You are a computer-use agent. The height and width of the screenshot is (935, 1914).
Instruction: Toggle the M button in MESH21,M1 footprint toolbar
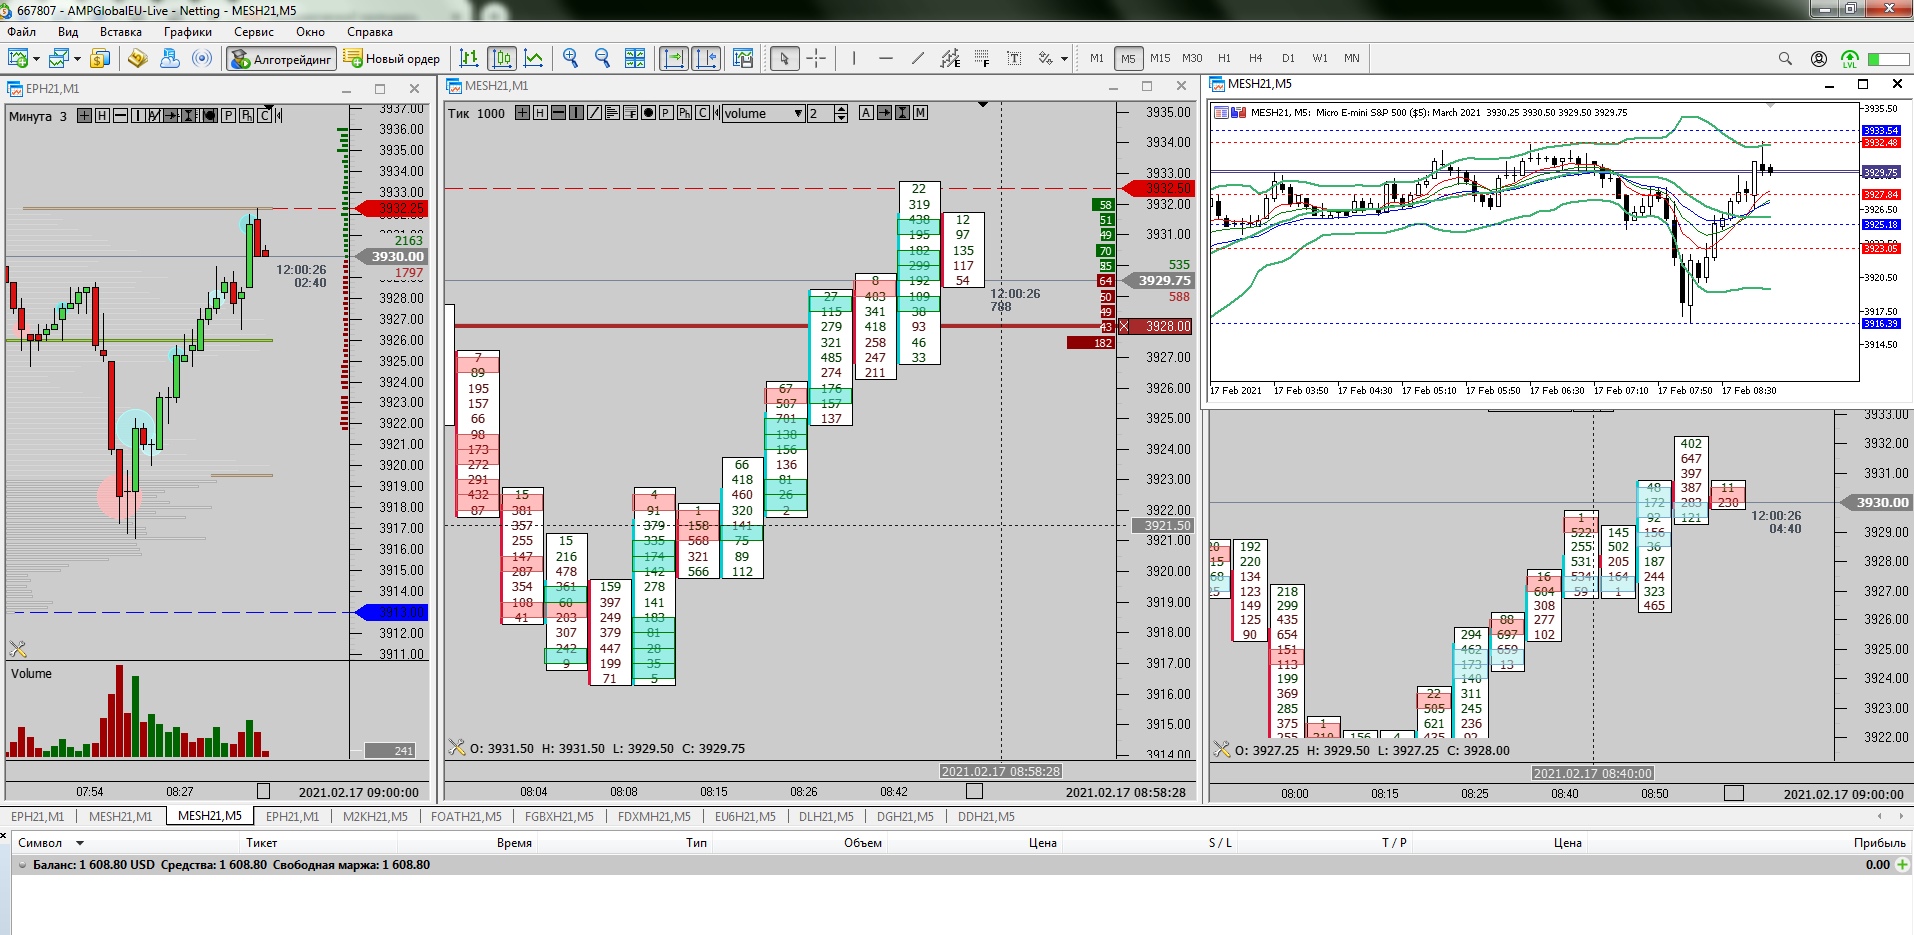click(x=920, y=113)
